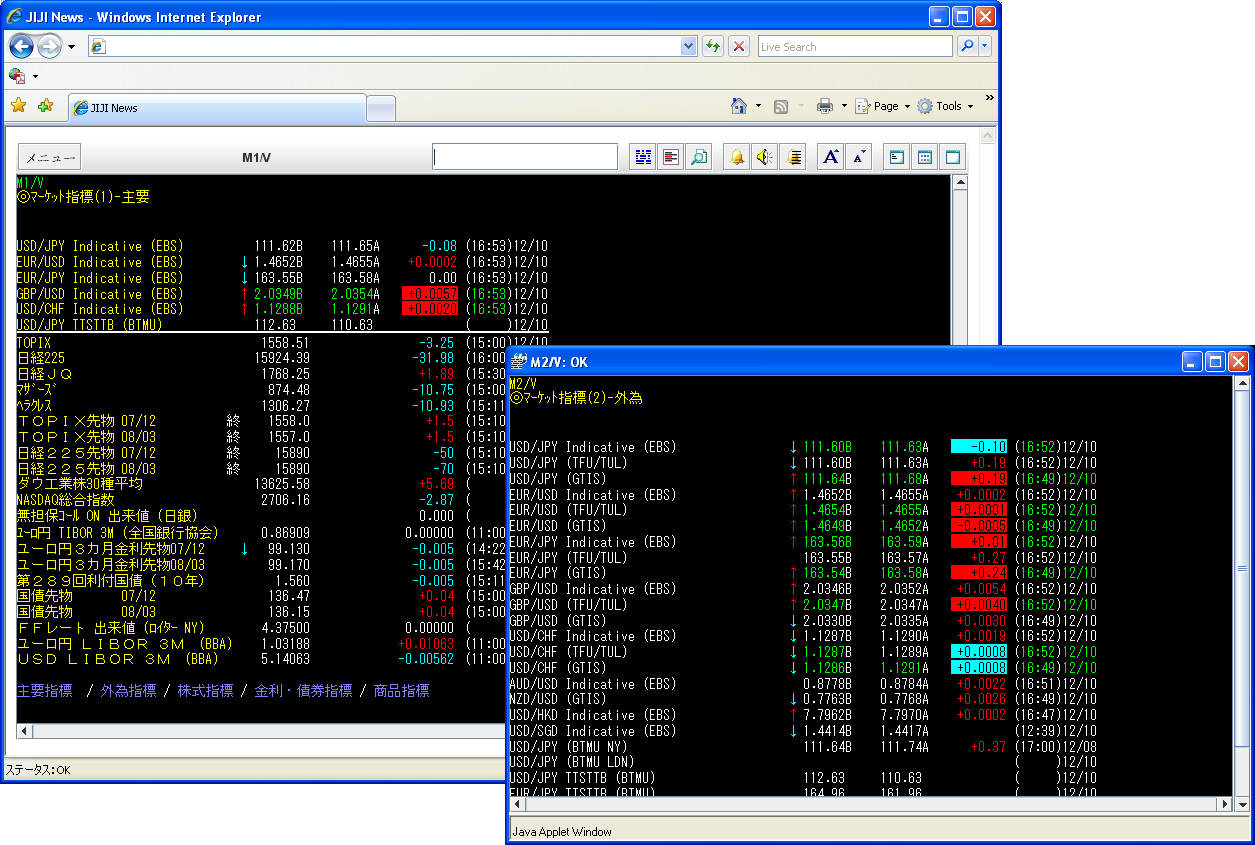Open the recent pages dropdown arrow
The image size is (1255, 845).
[71, 47]
